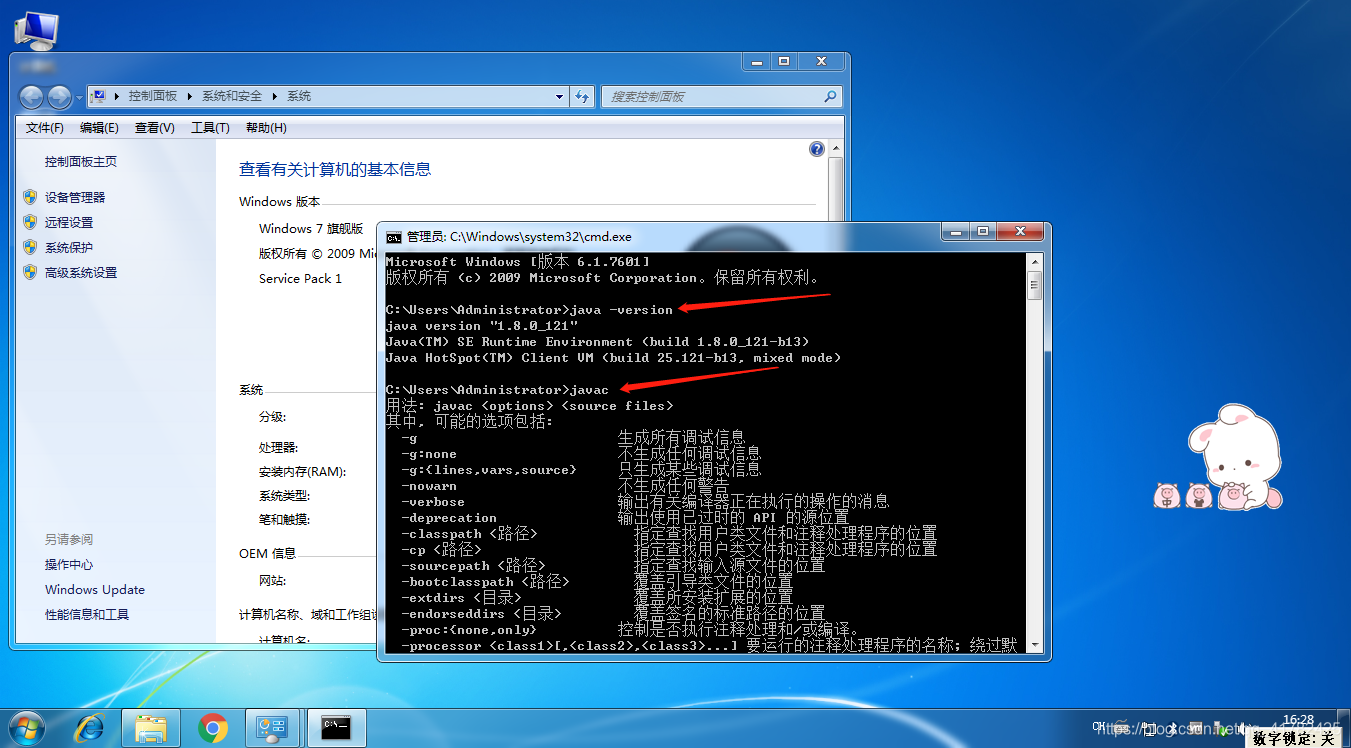Click the 系统类型: label

[x=284, y=495]
